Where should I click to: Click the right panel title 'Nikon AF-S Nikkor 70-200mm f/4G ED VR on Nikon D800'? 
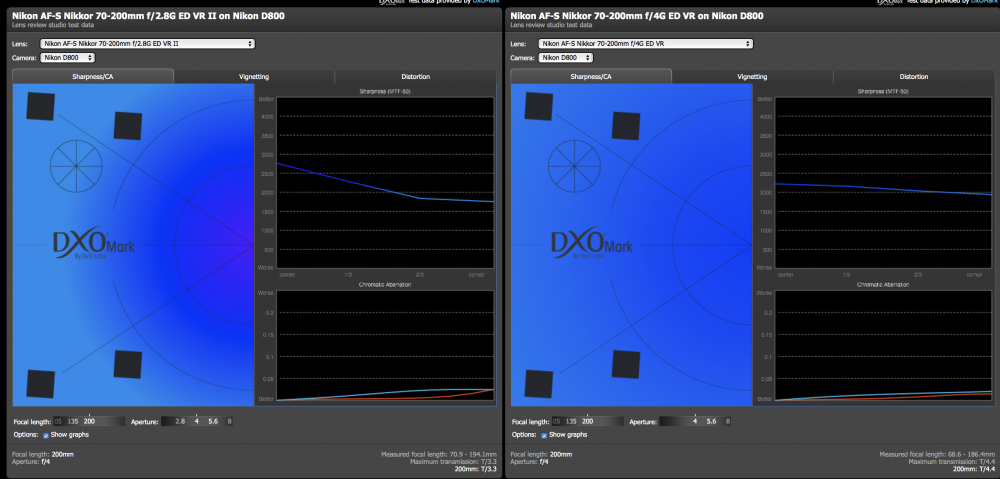[x=637, y=16]
